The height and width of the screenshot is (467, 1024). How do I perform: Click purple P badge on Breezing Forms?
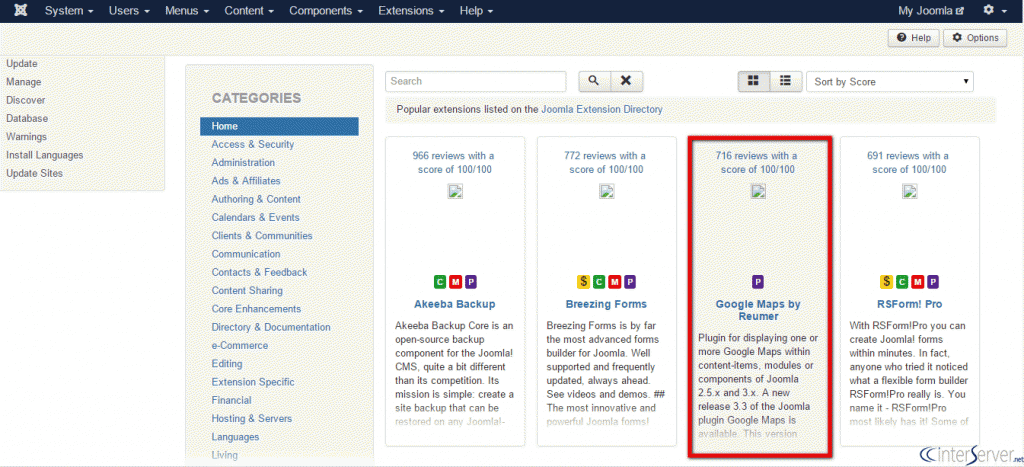point(630,282)
